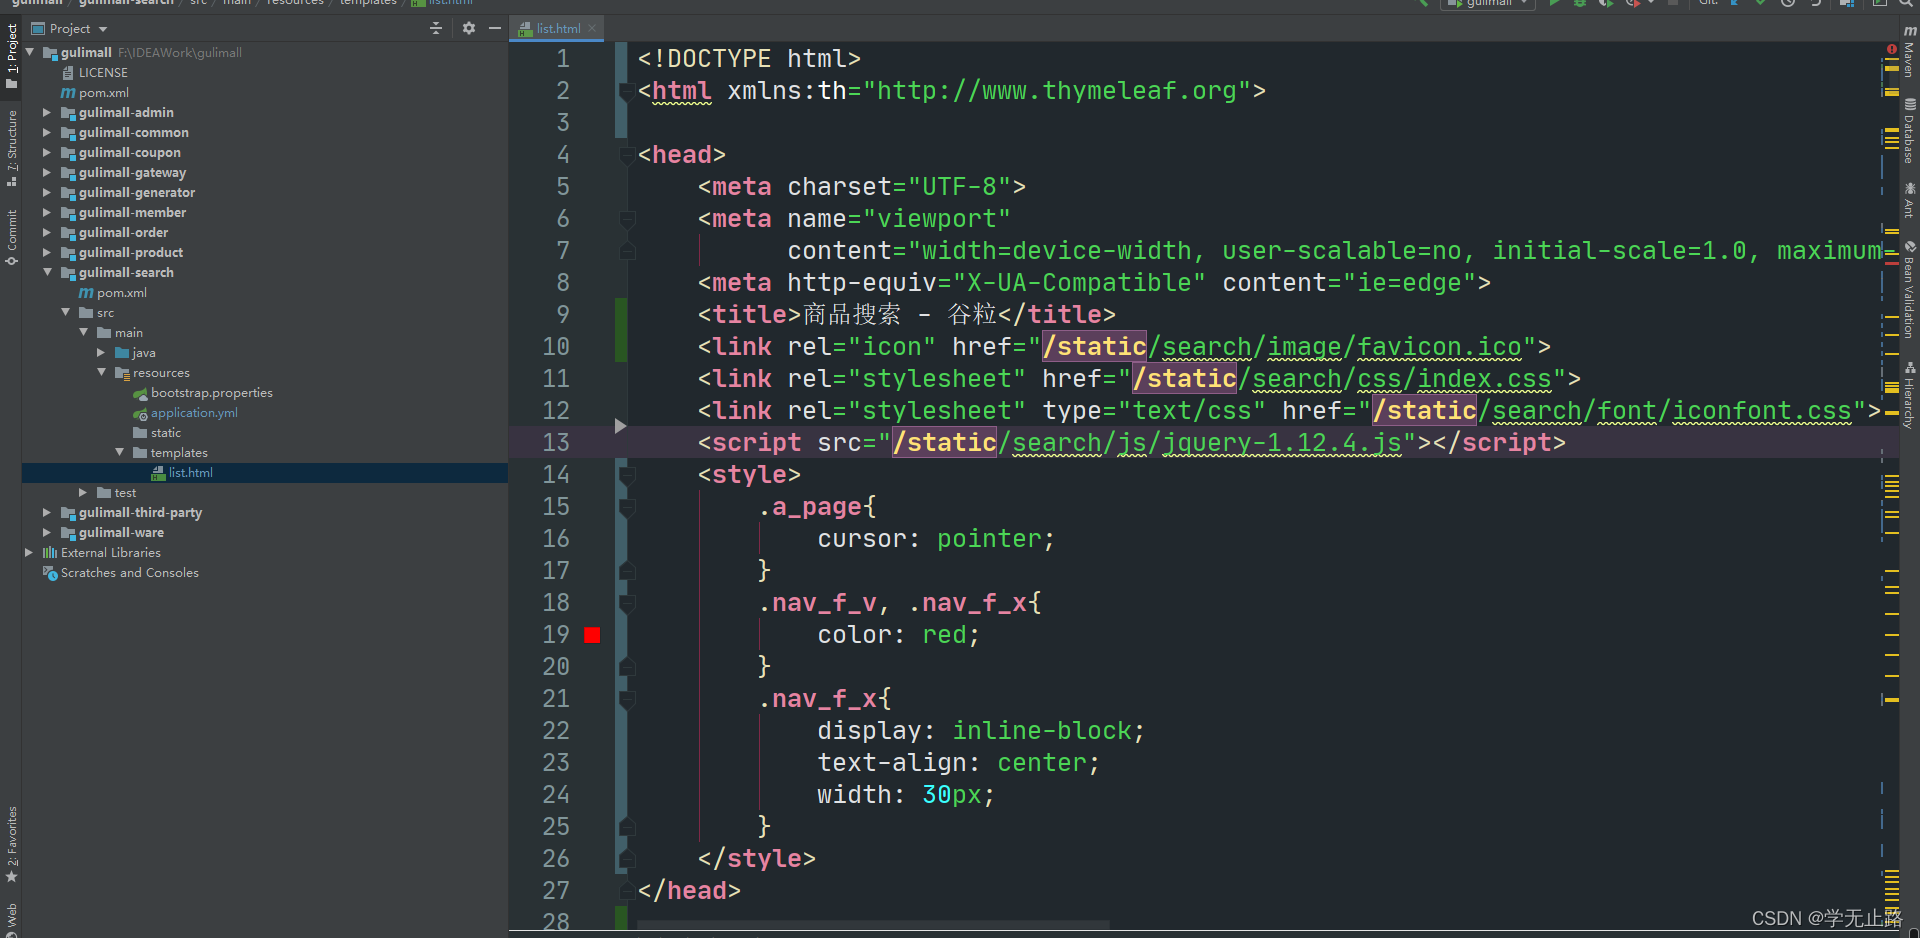Image resolution: width=1920 pixels, height=938 pixels.
Task: Fold the html tag at line 2
Action: [627, 92]
